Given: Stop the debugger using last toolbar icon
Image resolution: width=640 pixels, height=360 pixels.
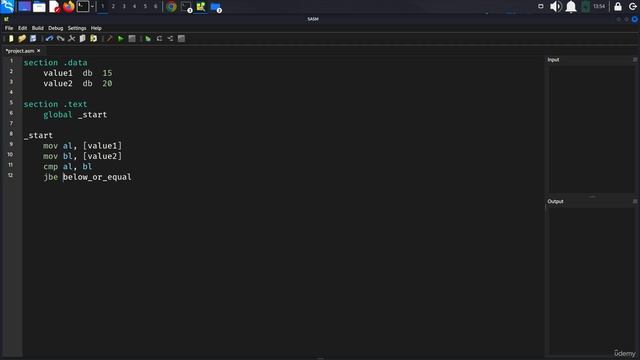Looking at the screenshot, I should 181,38.
